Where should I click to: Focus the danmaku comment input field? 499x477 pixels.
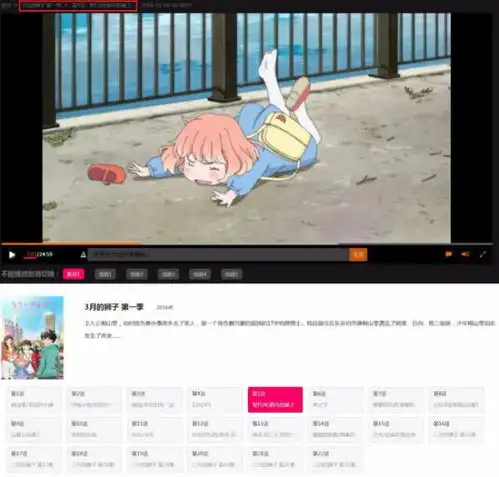[218, 254]
